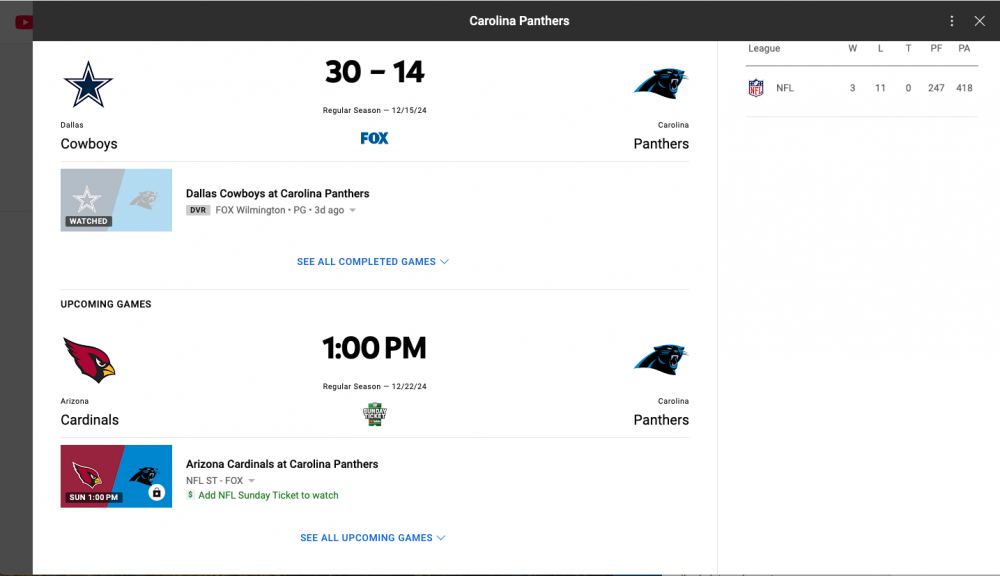Open the NFL Sunday Ticket logo

tap(374, 413)
